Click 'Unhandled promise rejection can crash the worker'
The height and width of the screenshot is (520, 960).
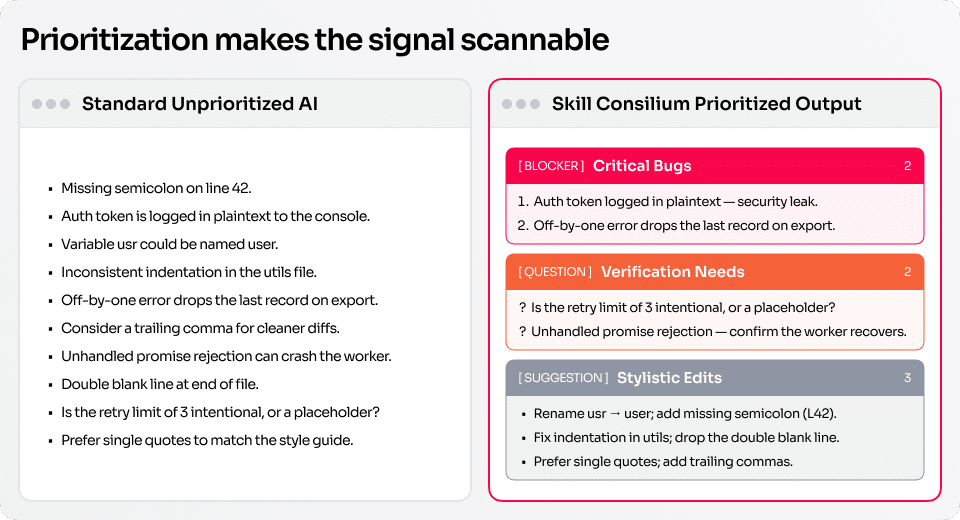[x=226, y=356]
